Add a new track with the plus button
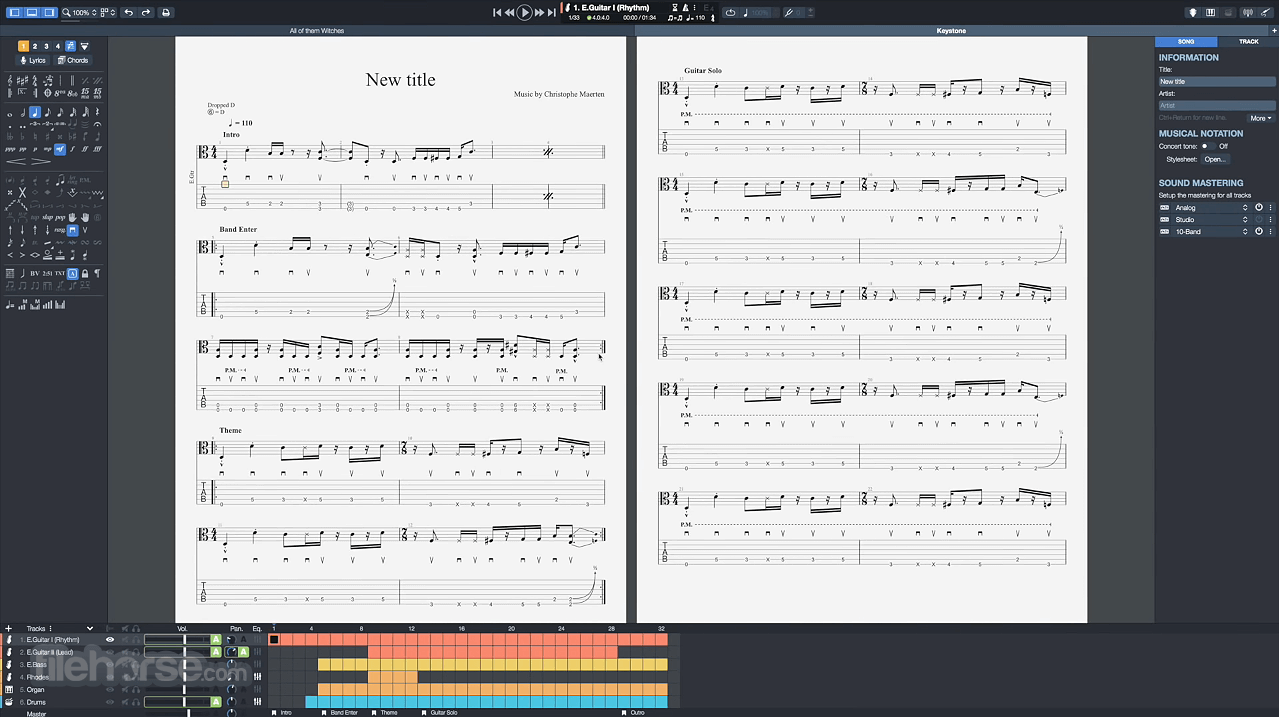Image resolution: width=1279 pixels, height=717 pixels. 9,629
